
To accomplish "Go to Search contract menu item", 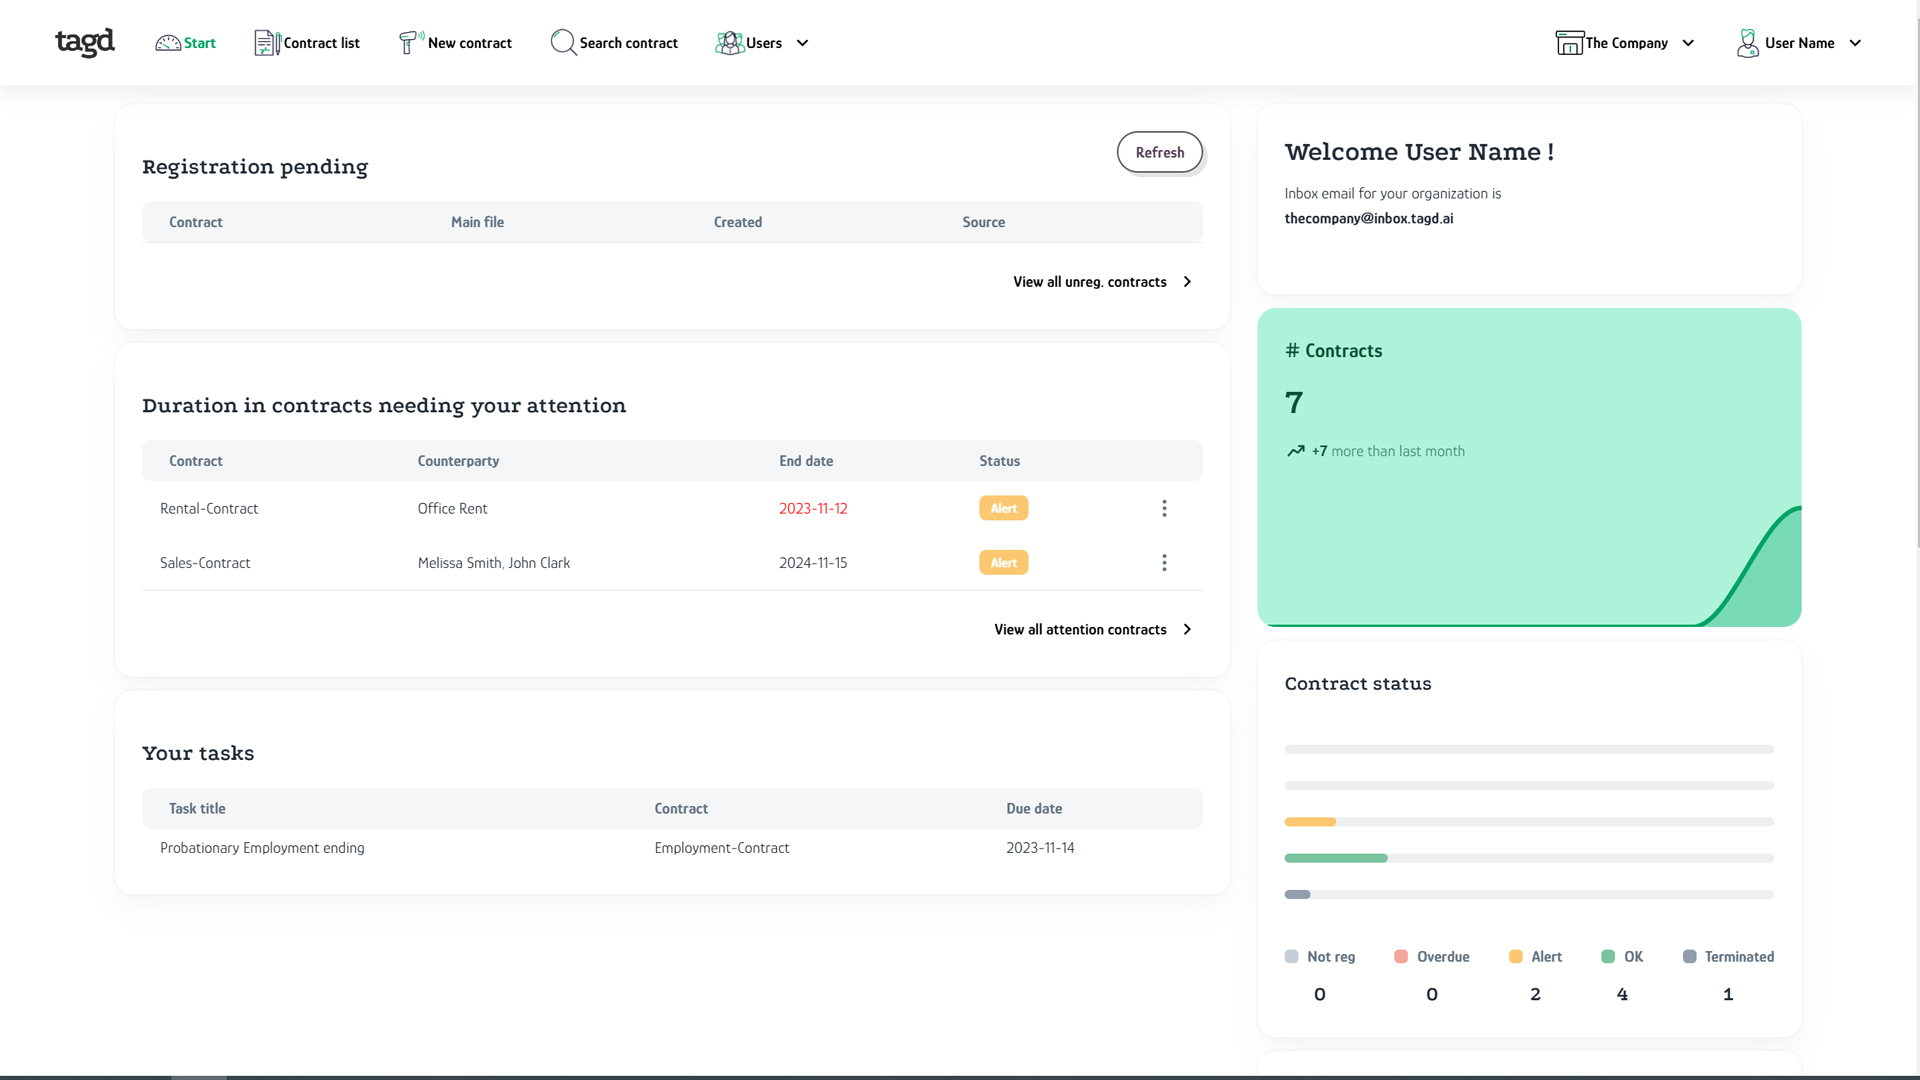I will 628,43.
